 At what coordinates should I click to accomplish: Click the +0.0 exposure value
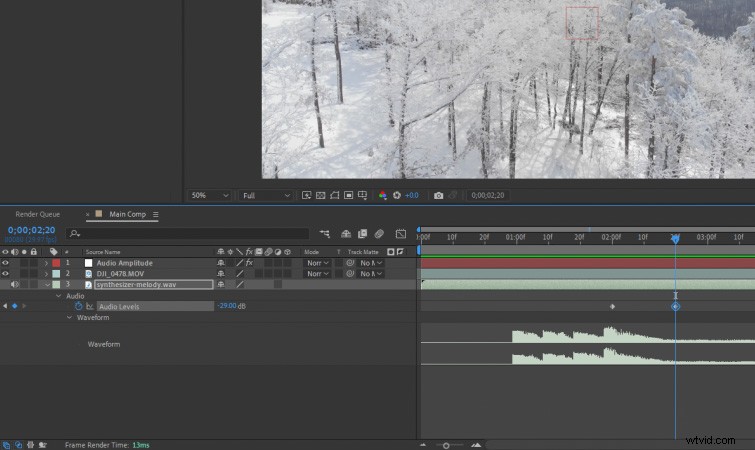pyautogui.click(x=412, y=195)
